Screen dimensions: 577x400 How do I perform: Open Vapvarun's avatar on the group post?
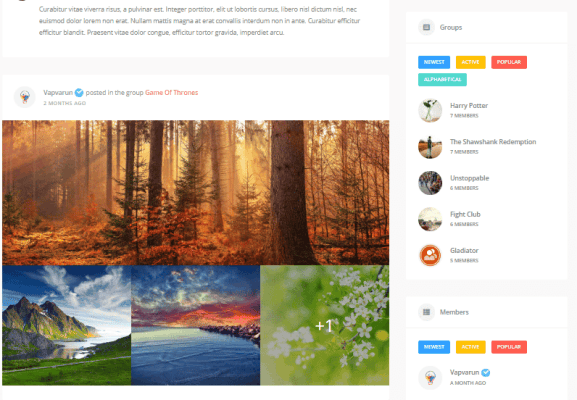(x=25, y=97)
